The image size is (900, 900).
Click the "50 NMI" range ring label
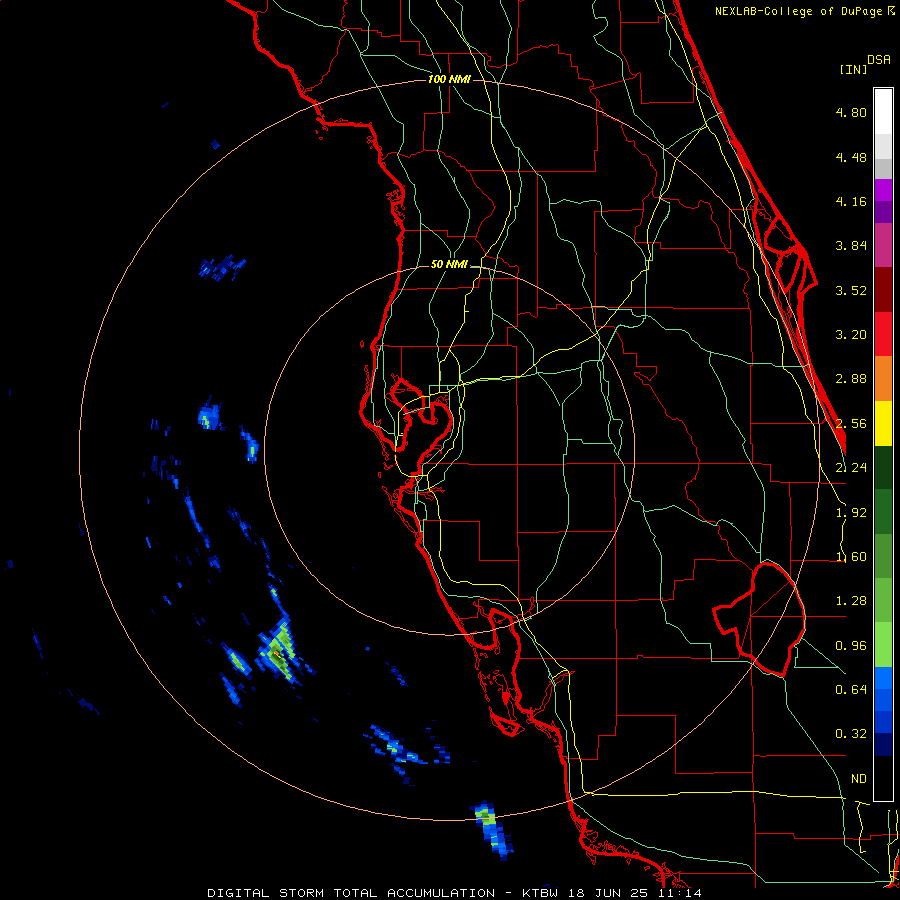pyautogui.click(x=449, y=265)
